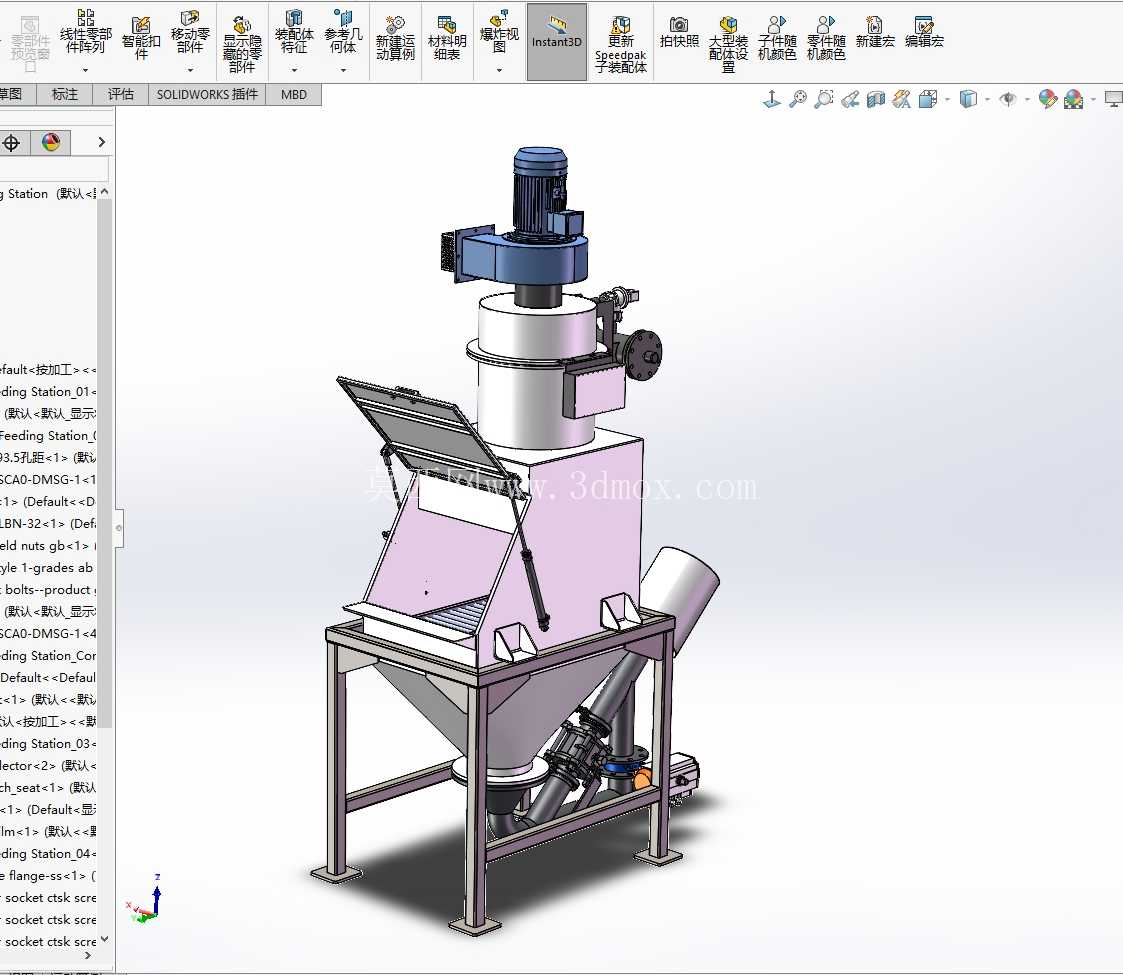This screenshot has width=1123, height=975.
Task: Open Bill of Materials (材料明细表)
Action: coord(447,39)
